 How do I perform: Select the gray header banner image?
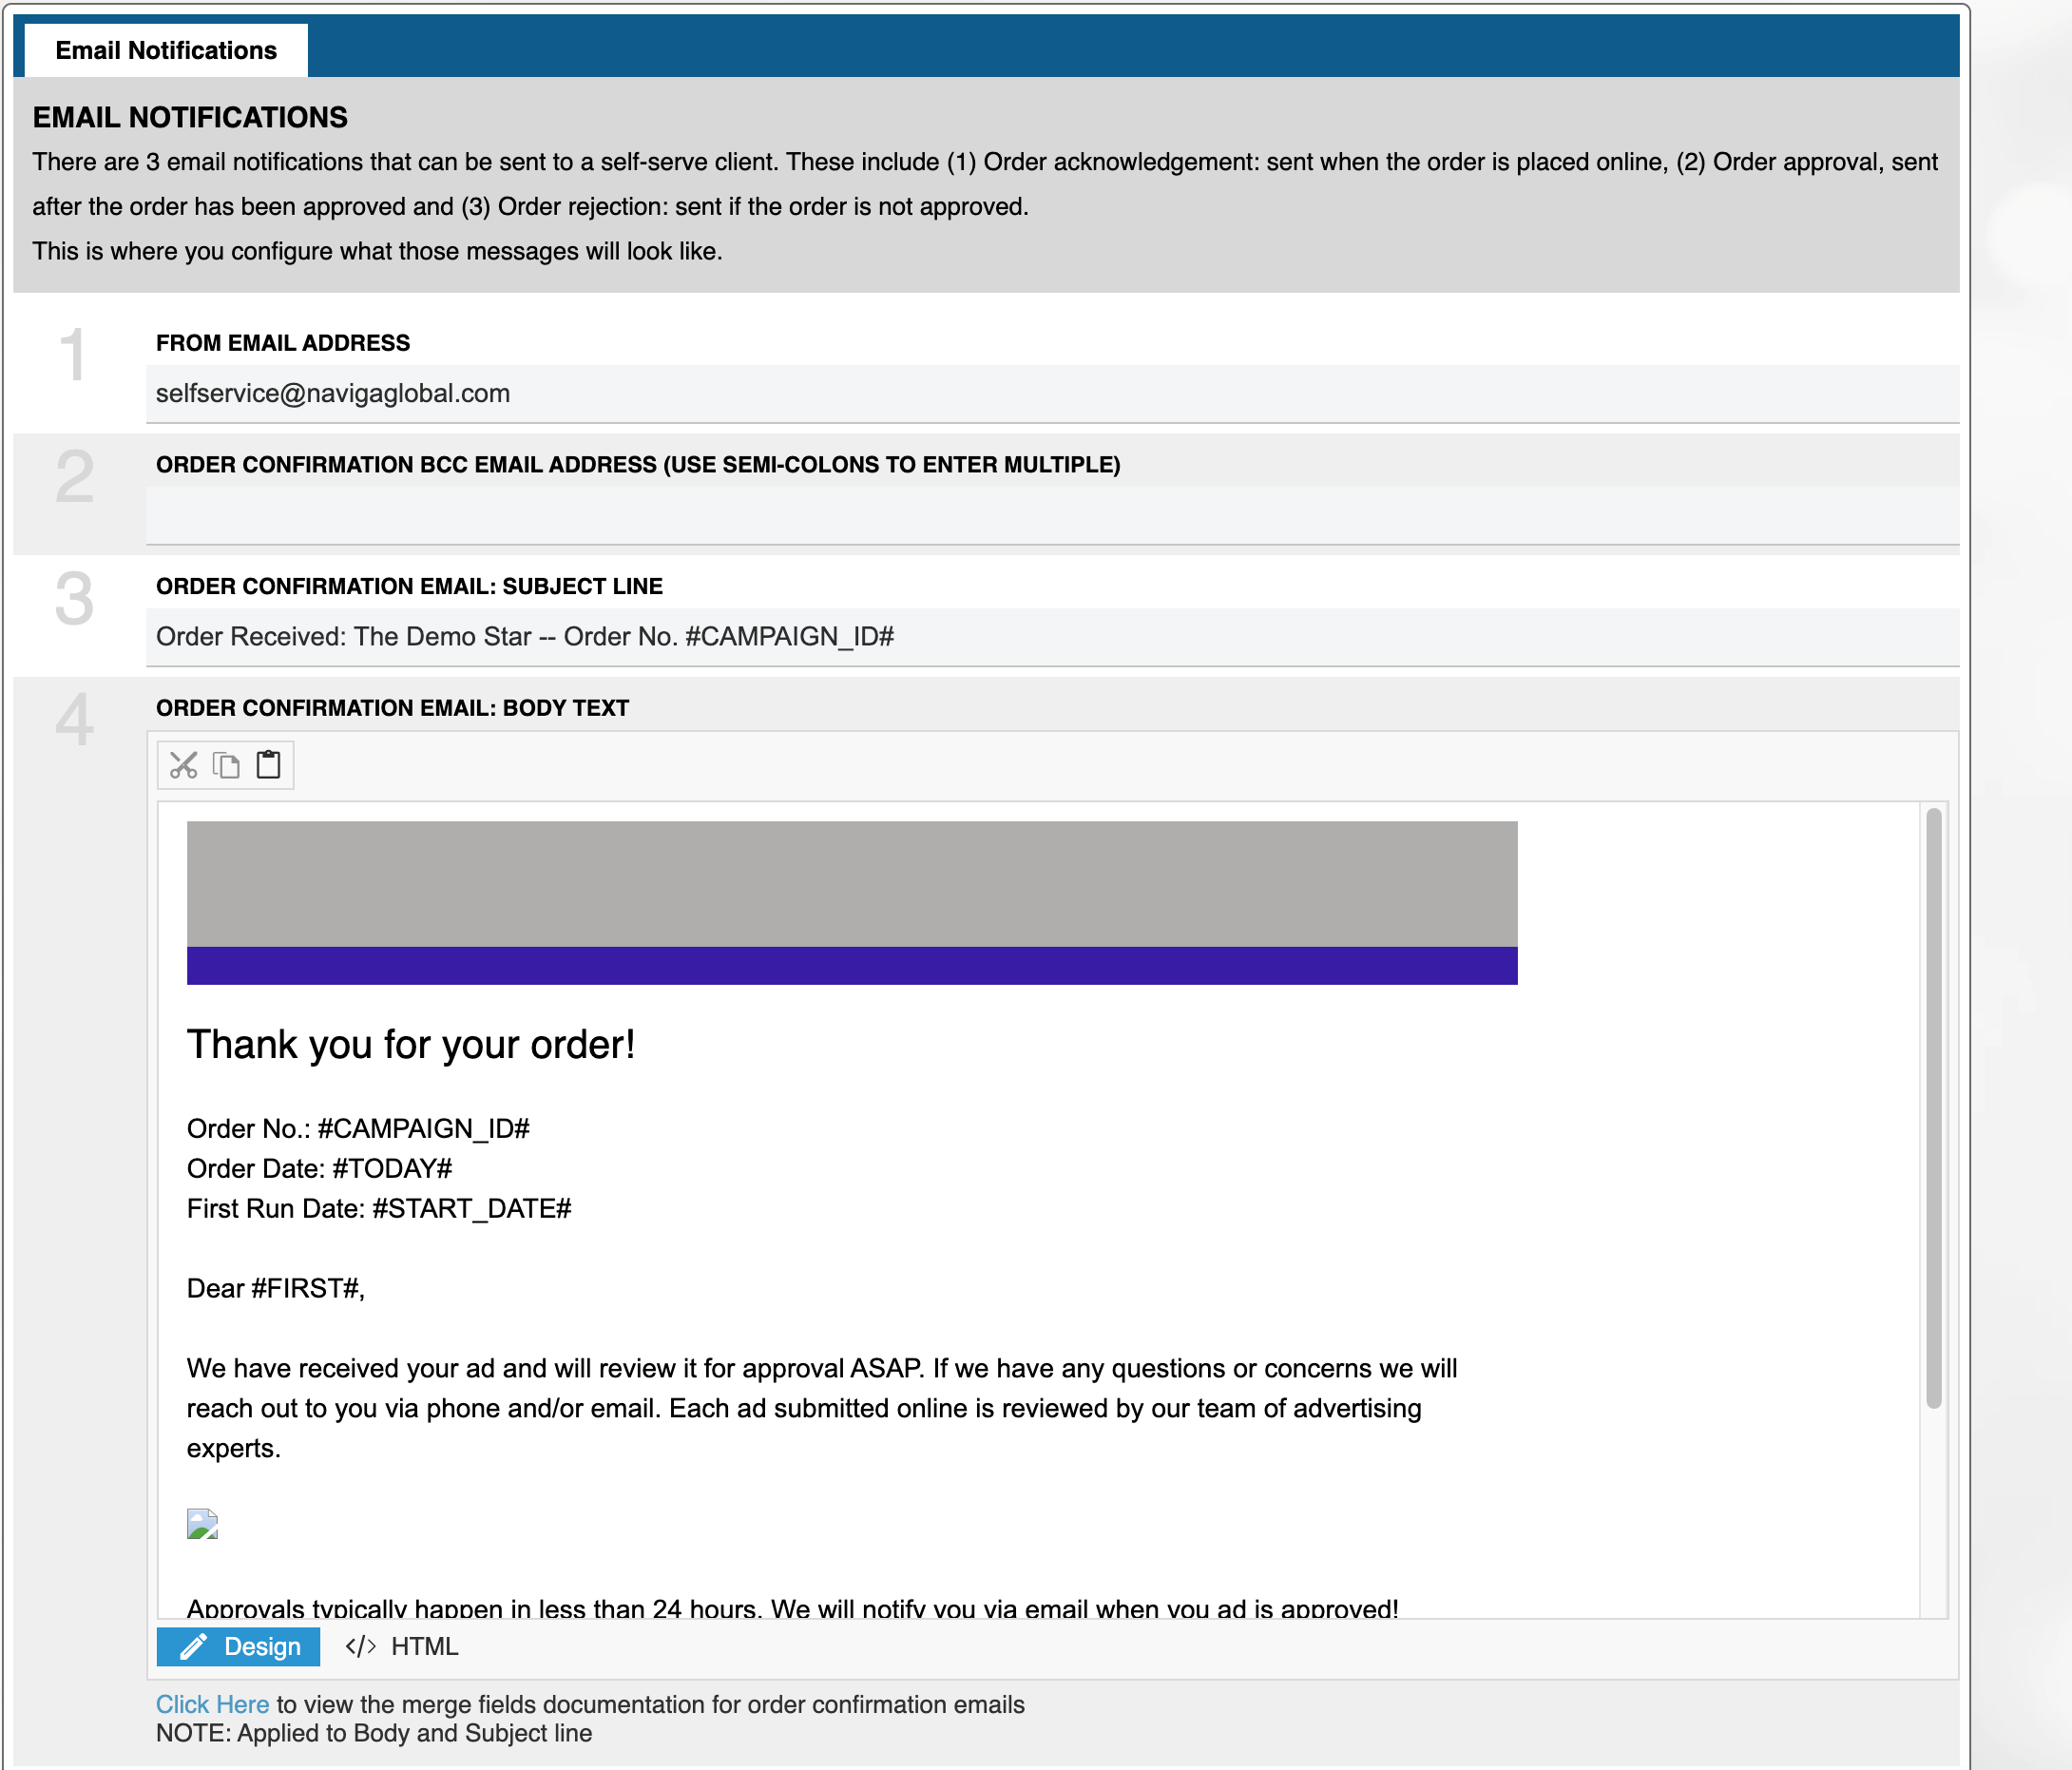851,884
